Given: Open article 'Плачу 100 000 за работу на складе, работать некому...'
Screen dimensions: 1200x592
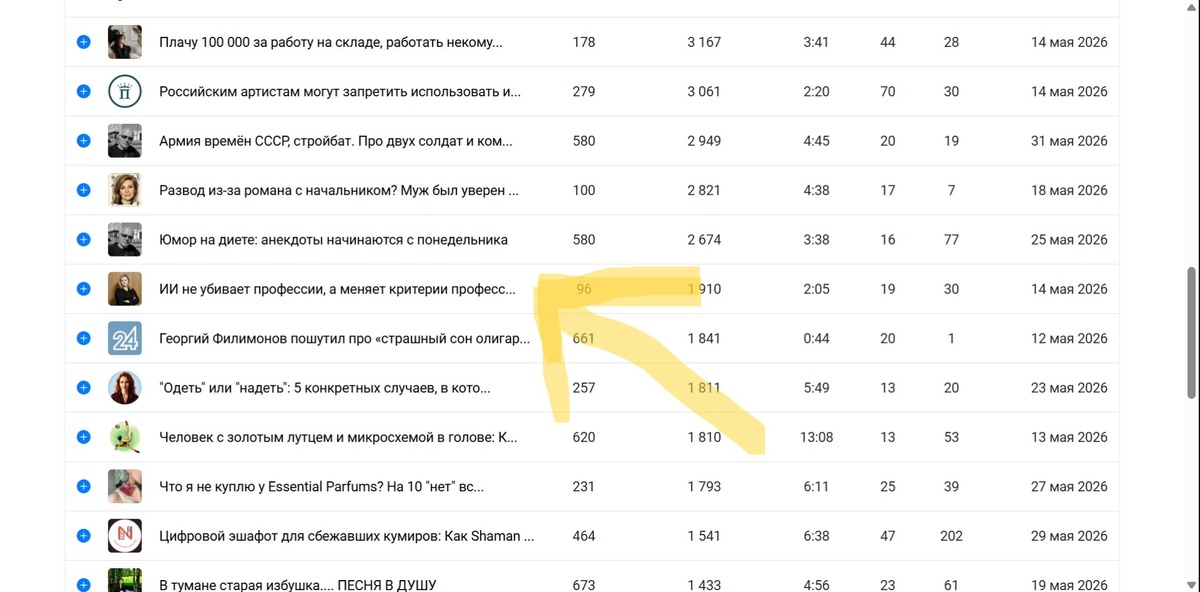Looking at the screenshot, I should 331,42.
